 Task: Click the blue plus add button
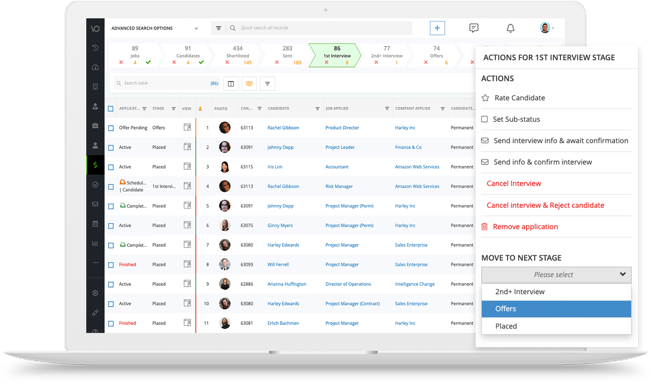[437, 28]
